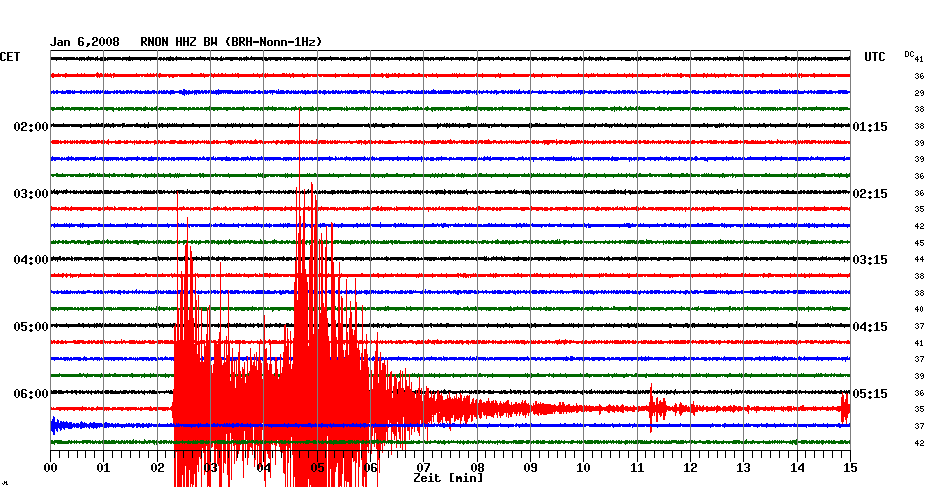This screenshot has height=494, width=930.
Task: Click the UTC time label "03:15"
Action: [870, 260]
